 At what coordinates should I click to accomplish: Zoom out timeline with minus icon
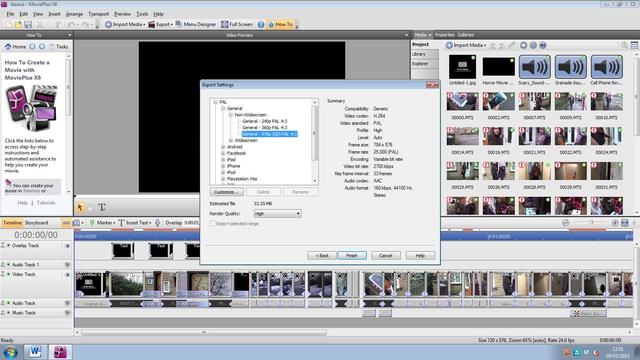[565, 223]
